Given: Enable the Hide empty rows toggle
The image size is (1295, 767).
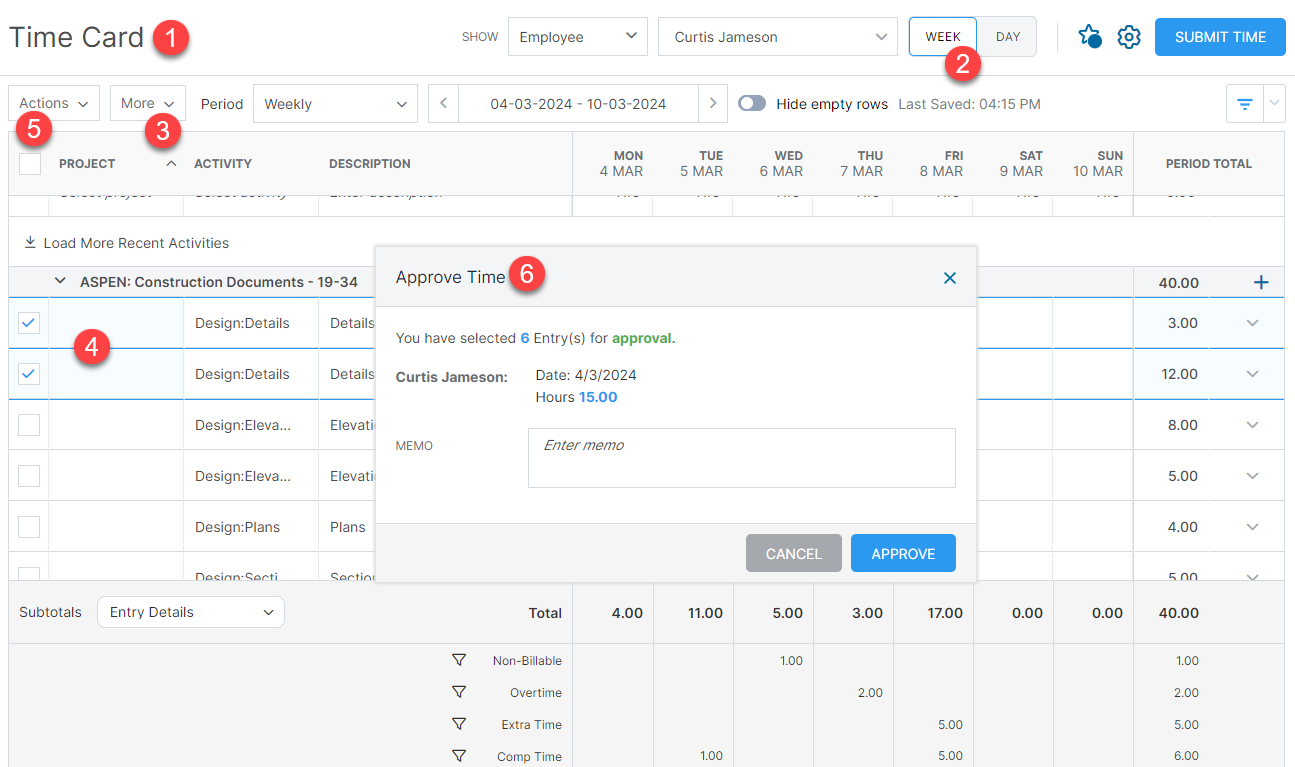Looking at the screenshot, I should coord(752,103).
